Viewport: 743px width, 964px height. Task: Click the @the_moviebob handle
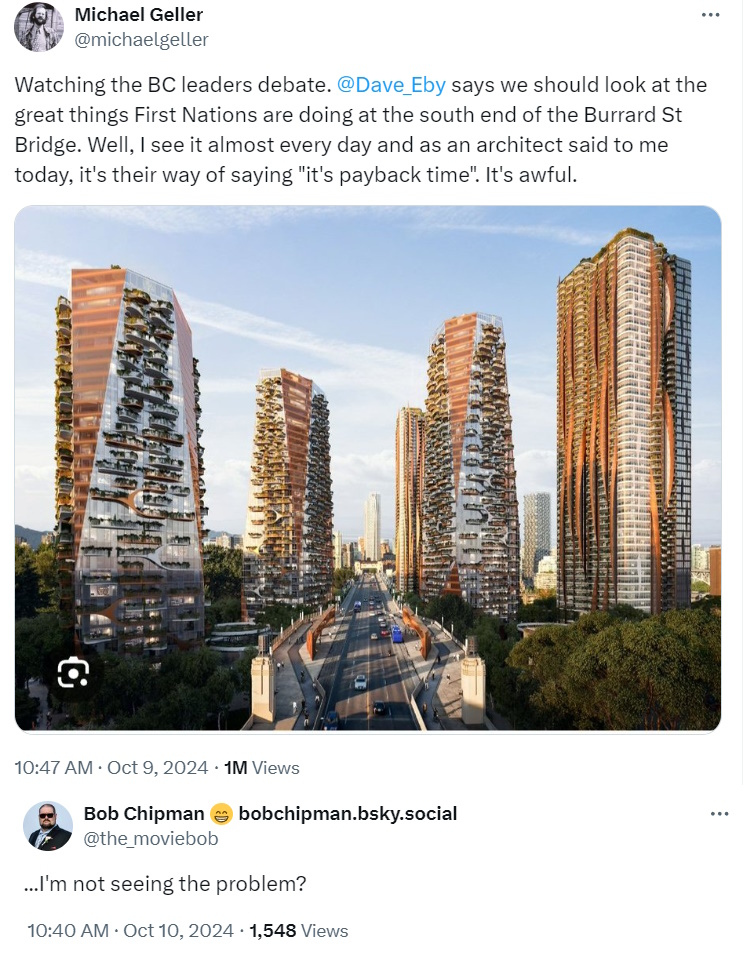click(151, 839)
